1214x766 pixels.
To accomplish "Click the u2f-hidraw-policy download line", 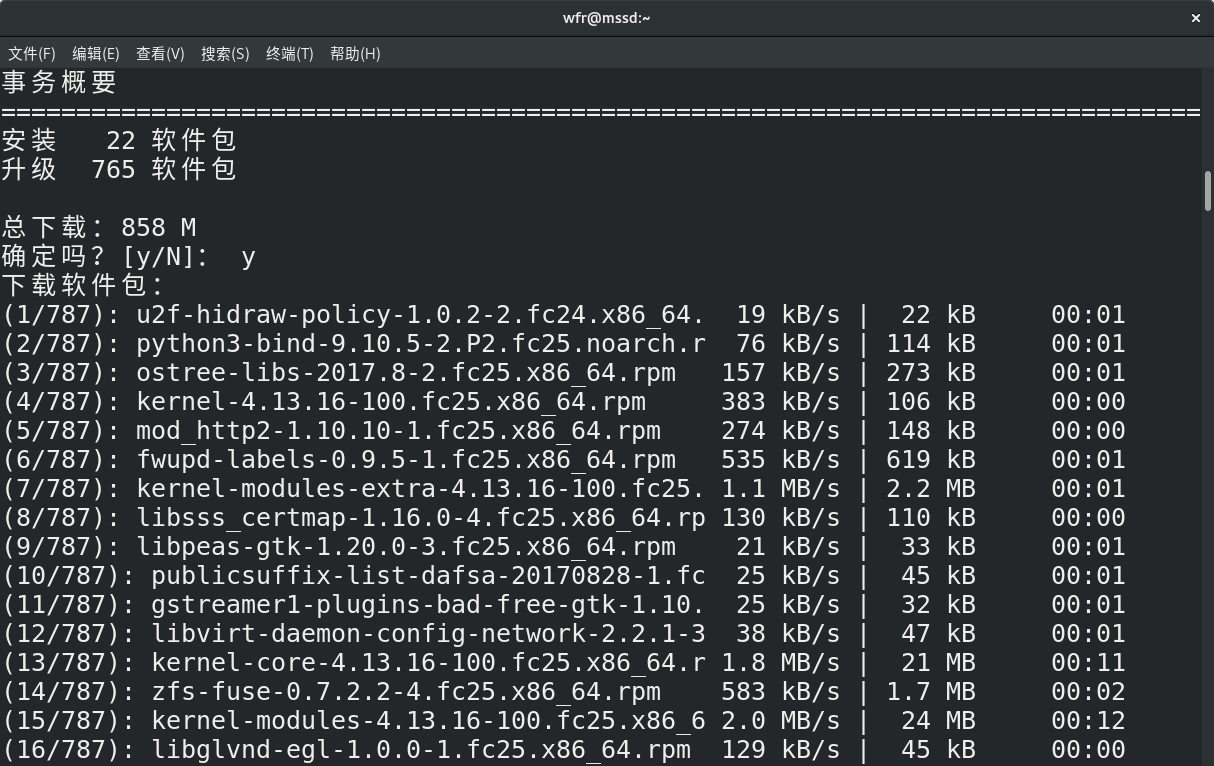I will click(x=420, y=315).
